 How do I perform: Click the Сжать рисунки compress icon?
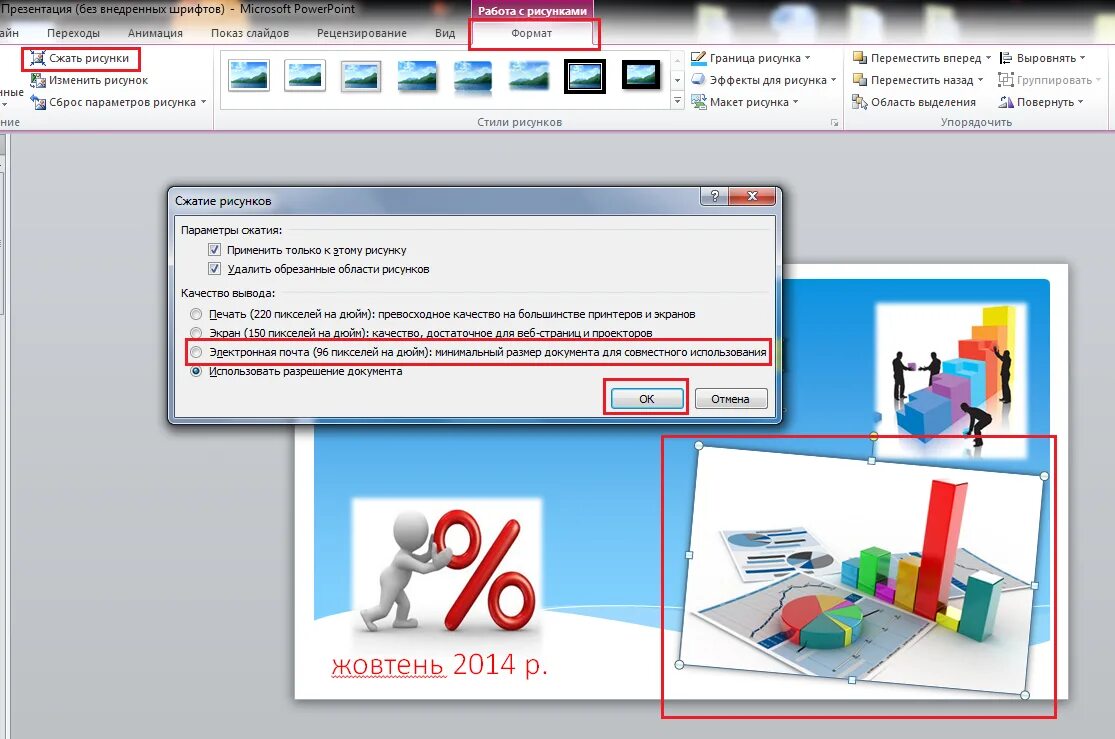click(x=38, y=58)
